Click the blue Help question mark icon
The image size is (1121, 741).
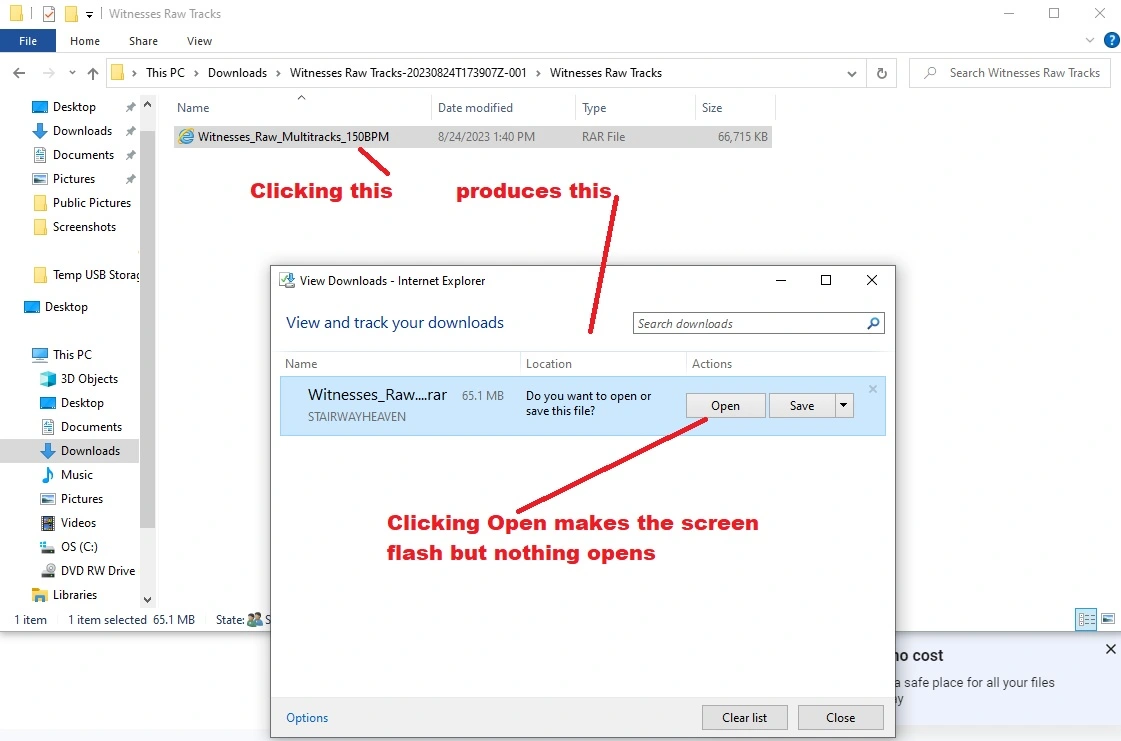[x=1111, y=41]
